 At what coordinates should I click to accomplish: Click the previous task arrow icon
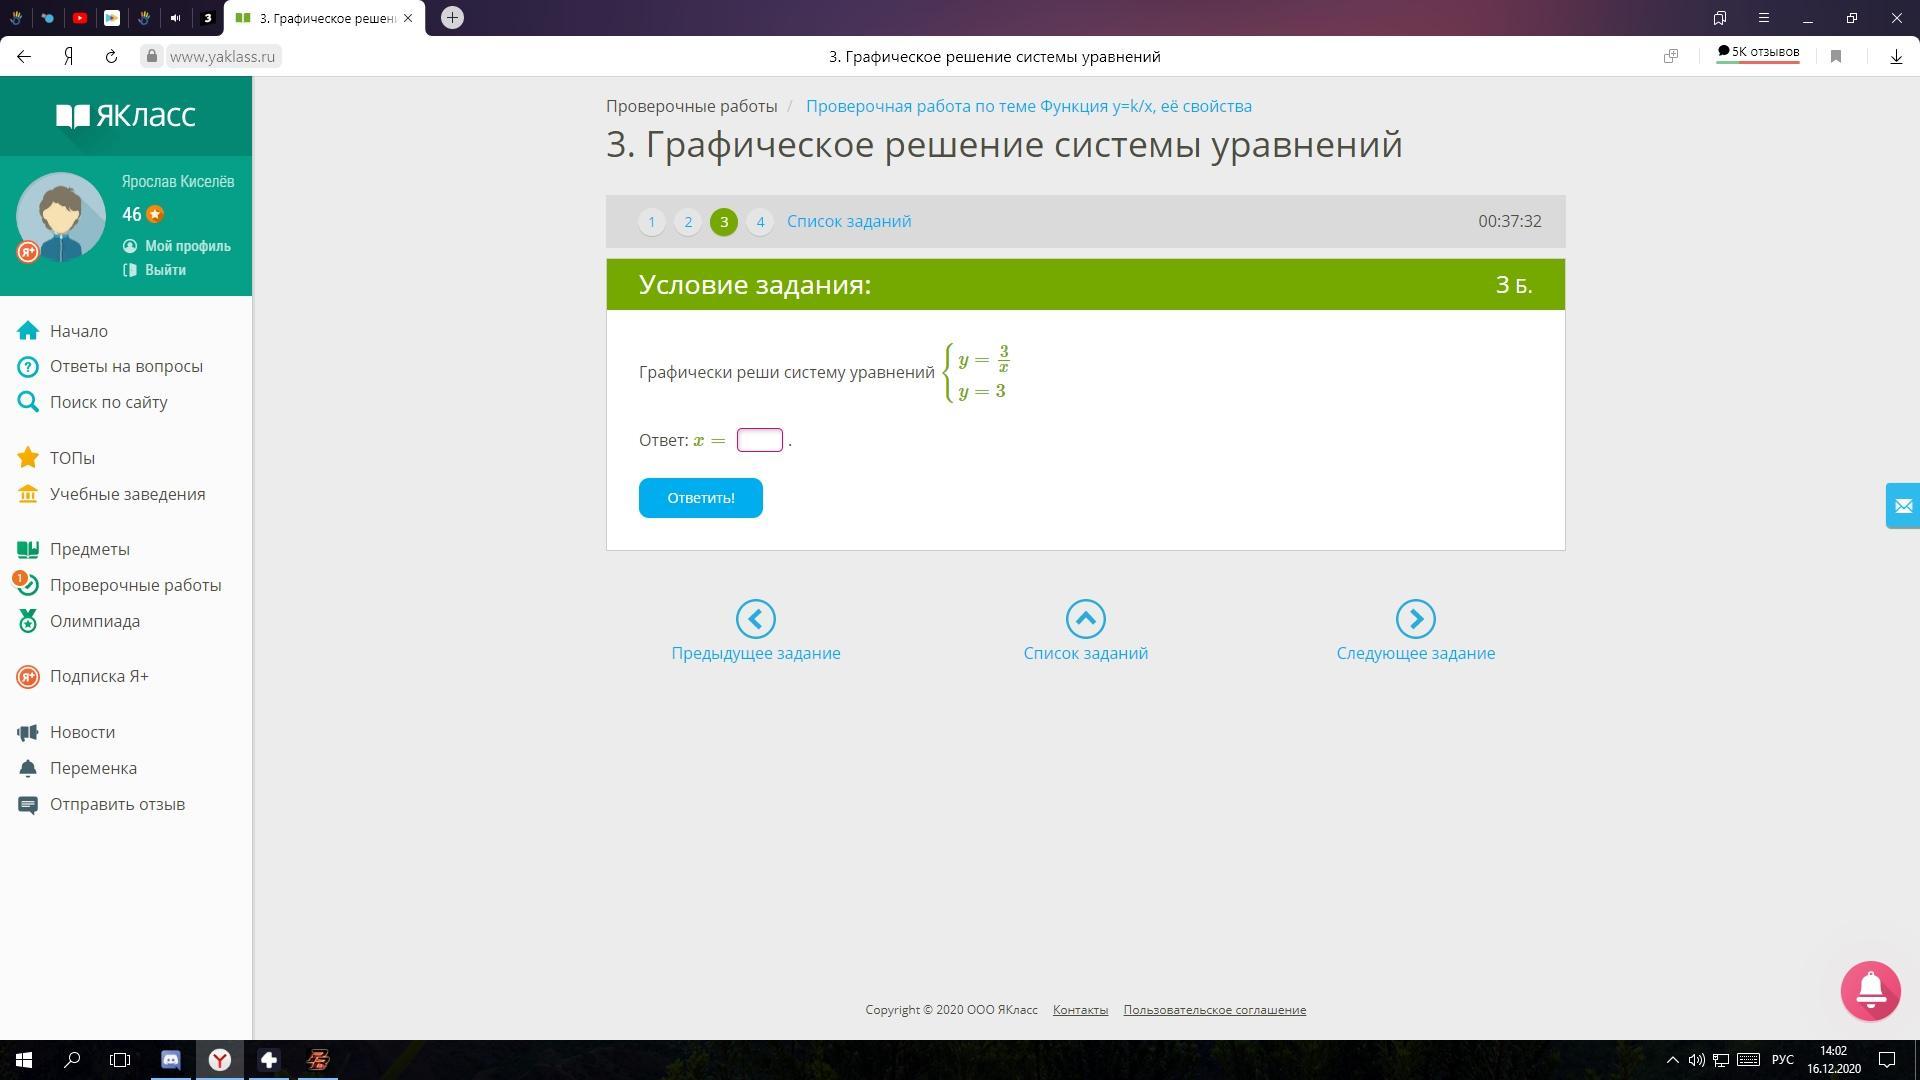tap(755, 619)
